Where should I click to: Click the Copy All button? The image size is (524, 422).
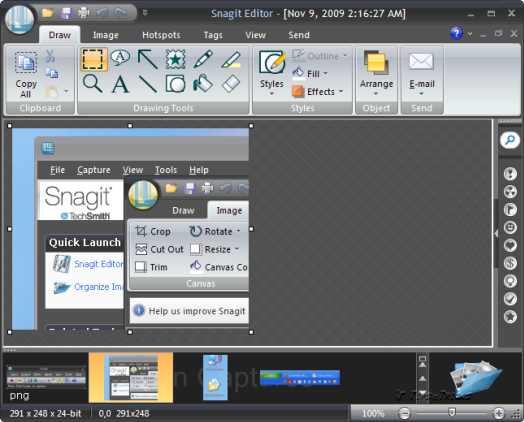click(x=26, y=75)
